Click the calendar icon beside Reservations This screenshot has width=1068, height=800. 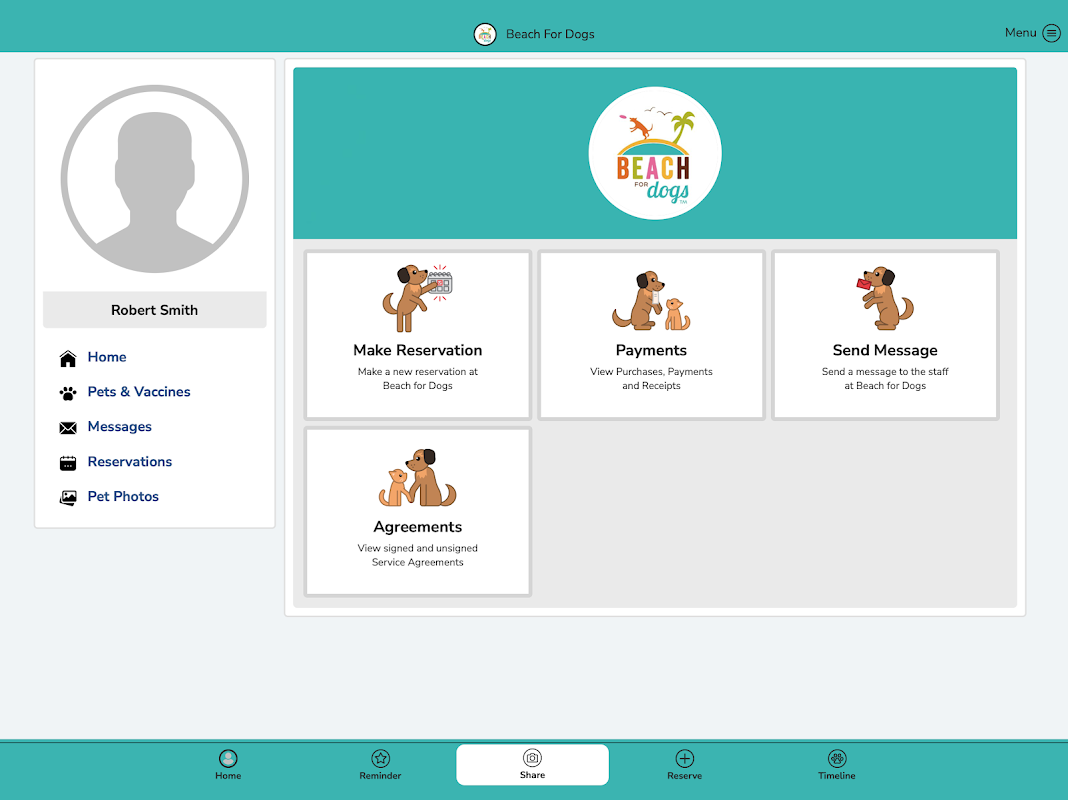pos(68,463)
